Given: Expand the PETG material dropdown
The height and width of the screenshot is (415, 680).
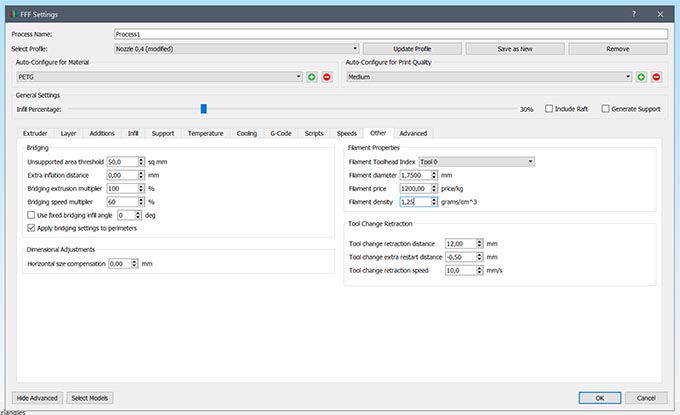Looking at the screenshot, I should [x=157, y=76].
